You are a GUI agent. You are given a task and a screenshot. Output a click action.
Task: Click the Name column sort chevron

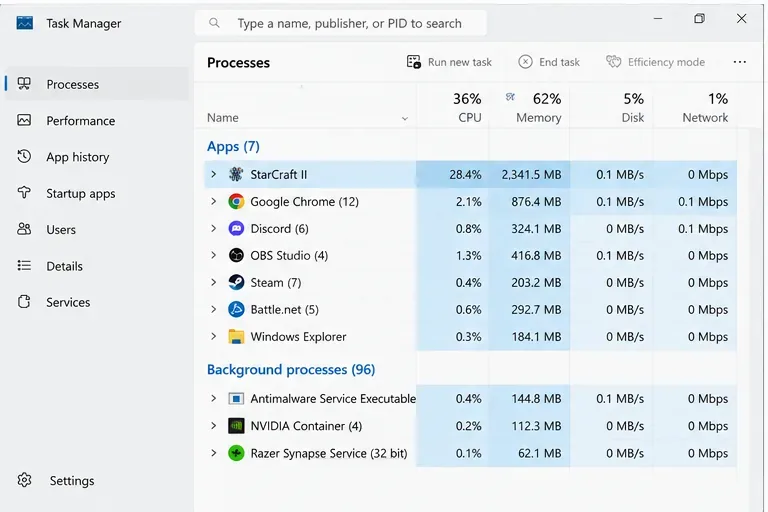[x=405, y=119]
